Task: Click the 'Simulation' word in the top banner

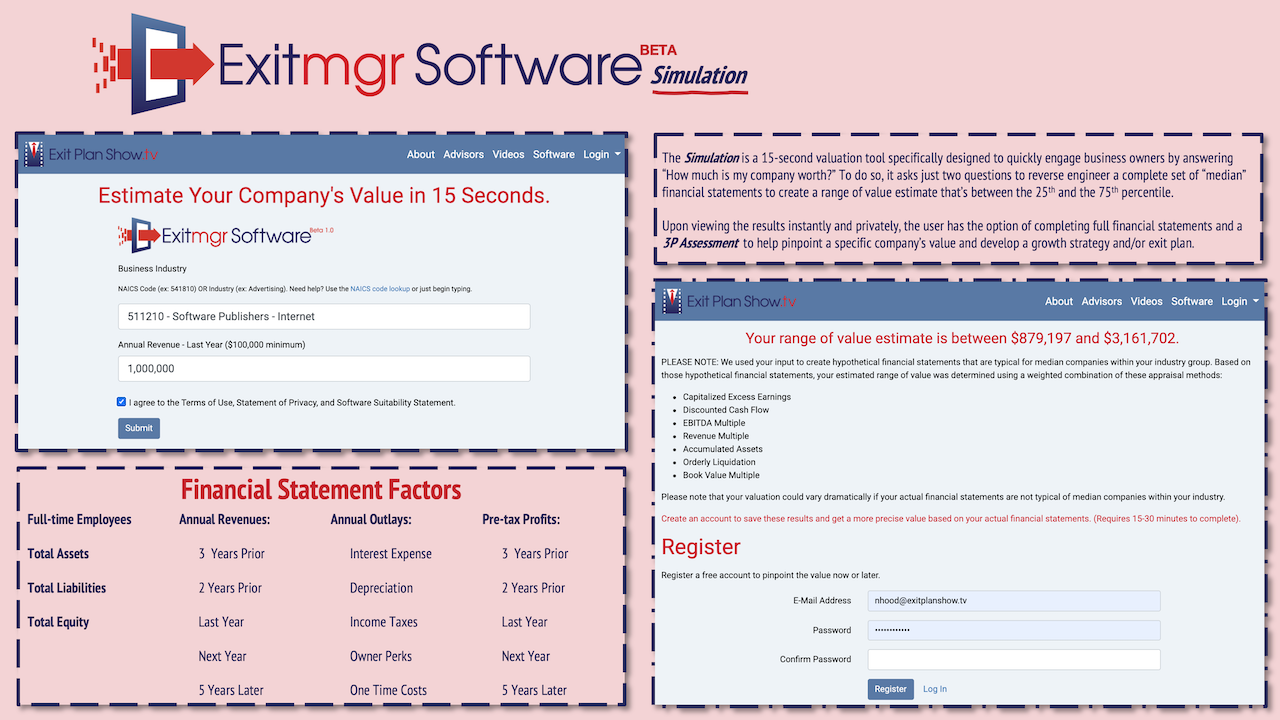Action: [700, 76]
